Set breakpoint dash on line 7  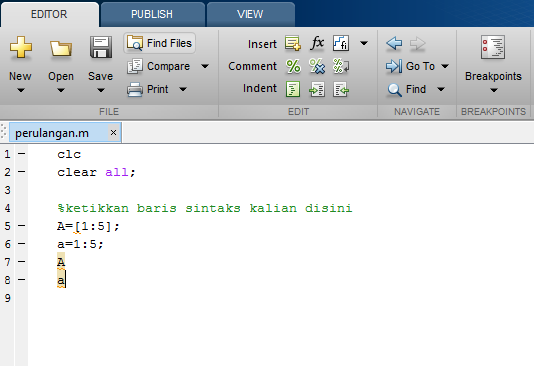coord(21,262)
